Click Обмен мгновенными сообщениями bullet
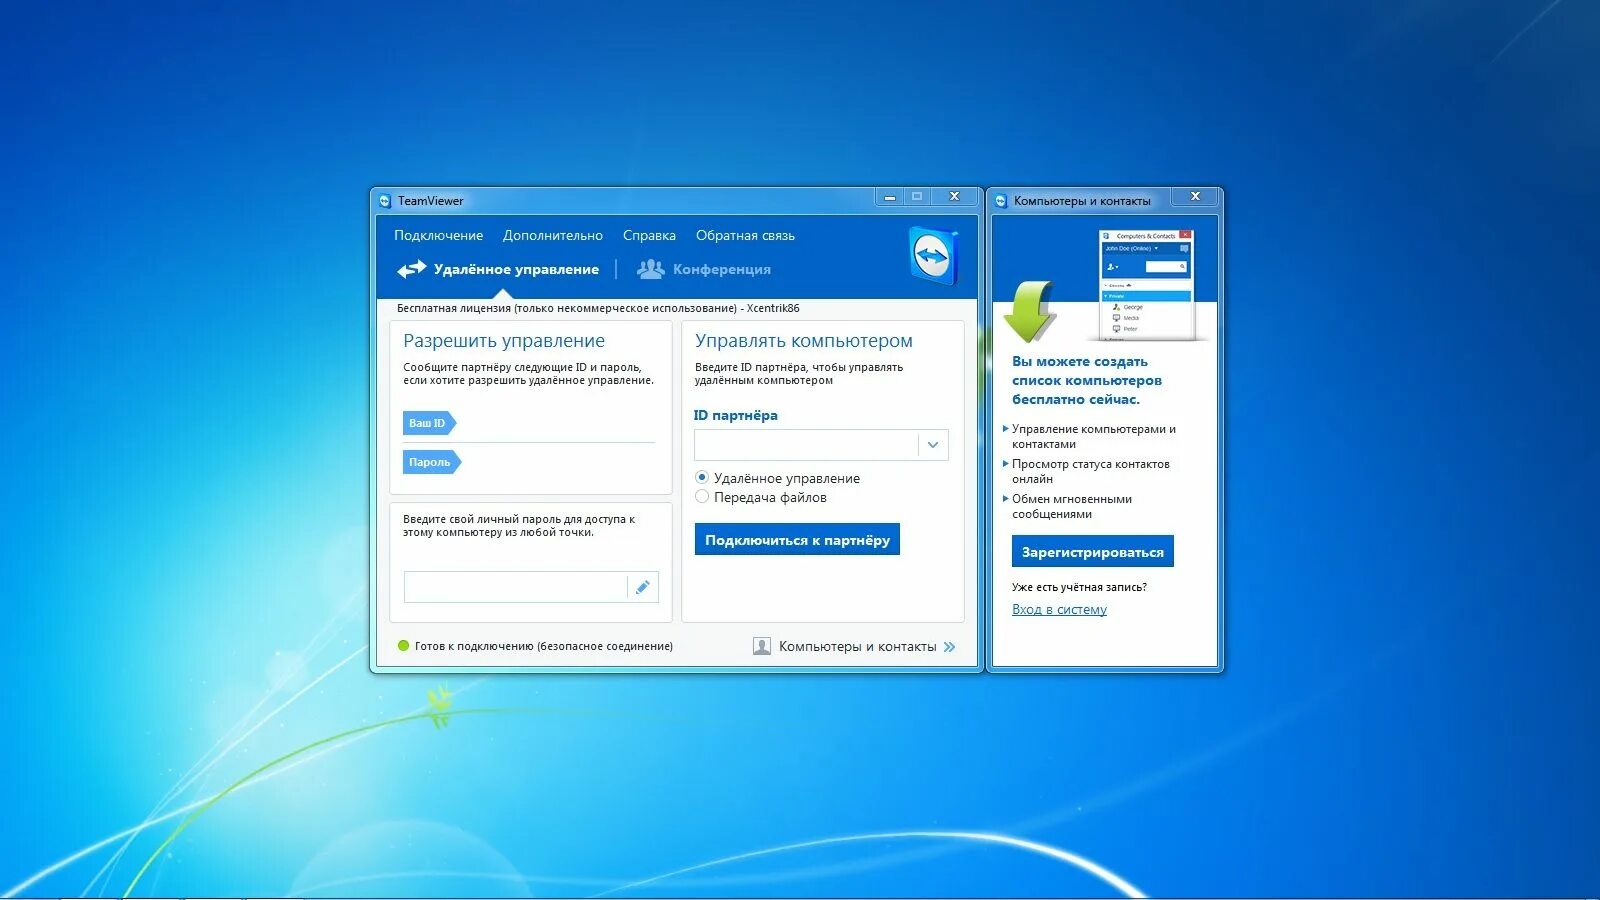 tap(1071, 506)
